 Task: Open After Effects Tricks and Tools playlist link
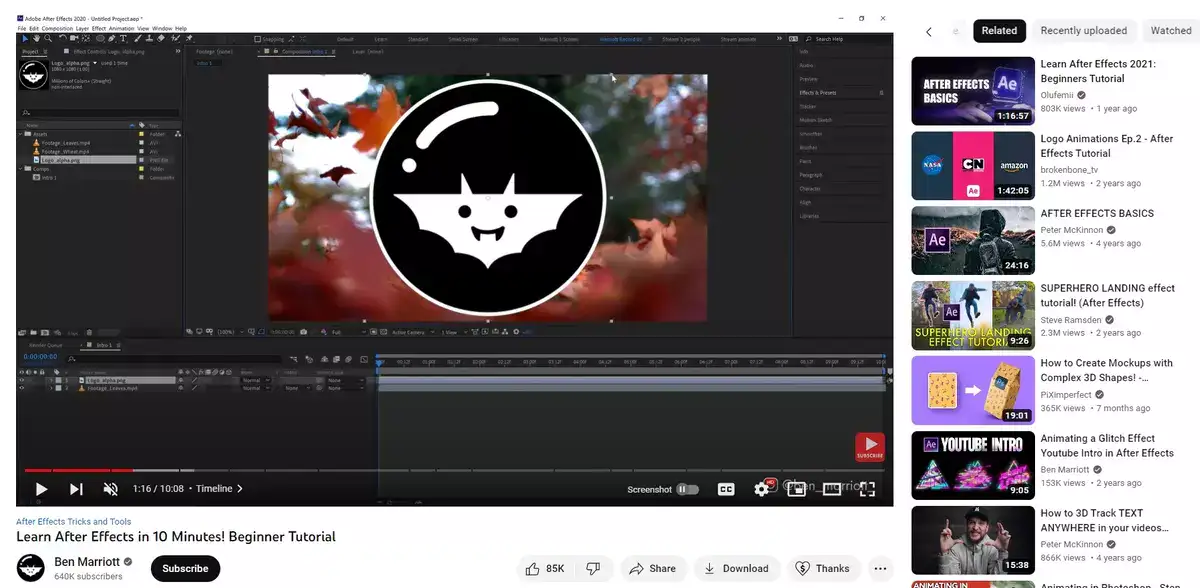tap(74, 522)
